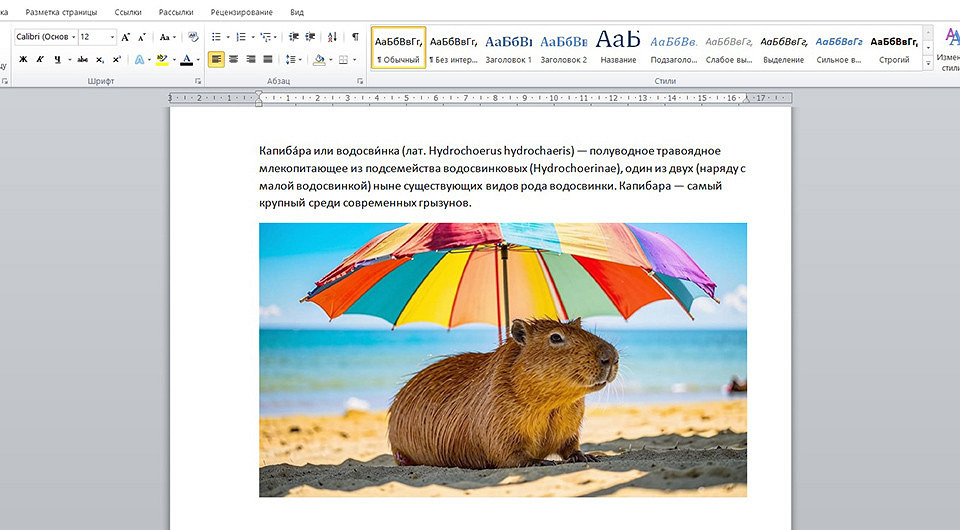The image size is (960, 530).
Task: Click the superscript button
Action: [116, 60]
